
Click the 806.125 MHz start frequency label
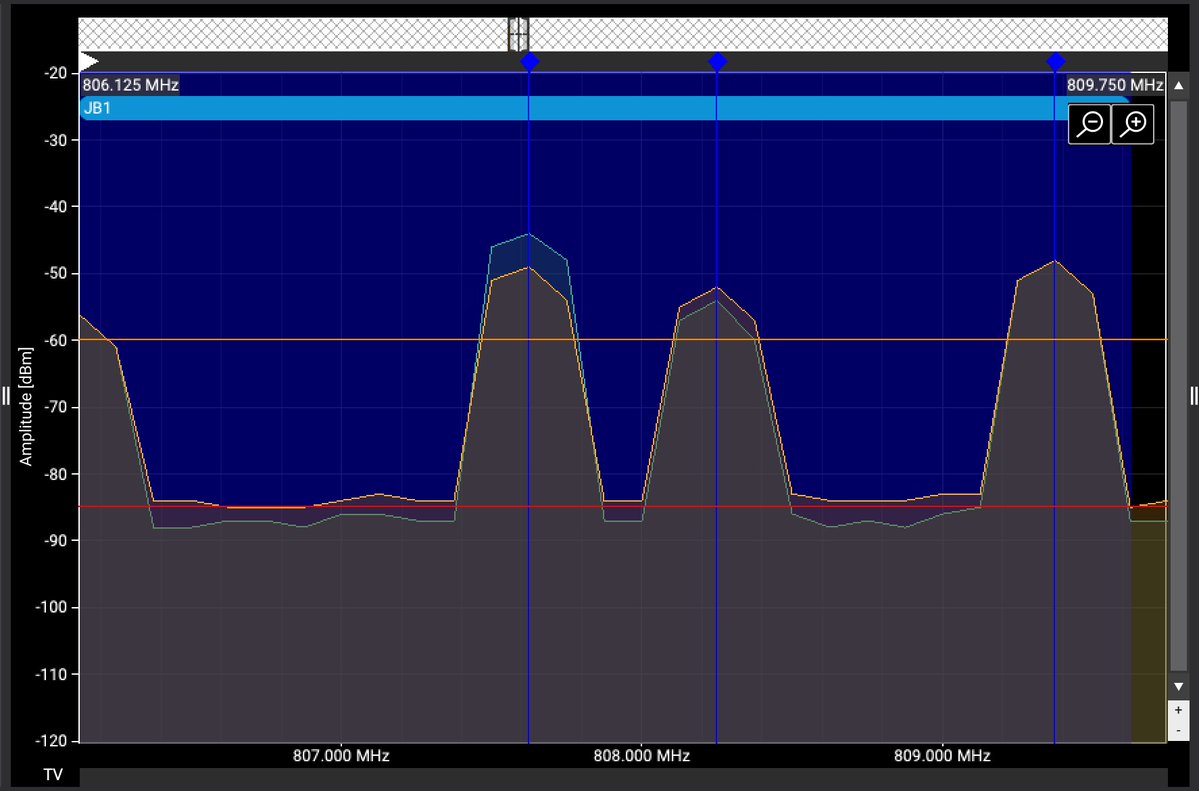click(x=130, y=85)
